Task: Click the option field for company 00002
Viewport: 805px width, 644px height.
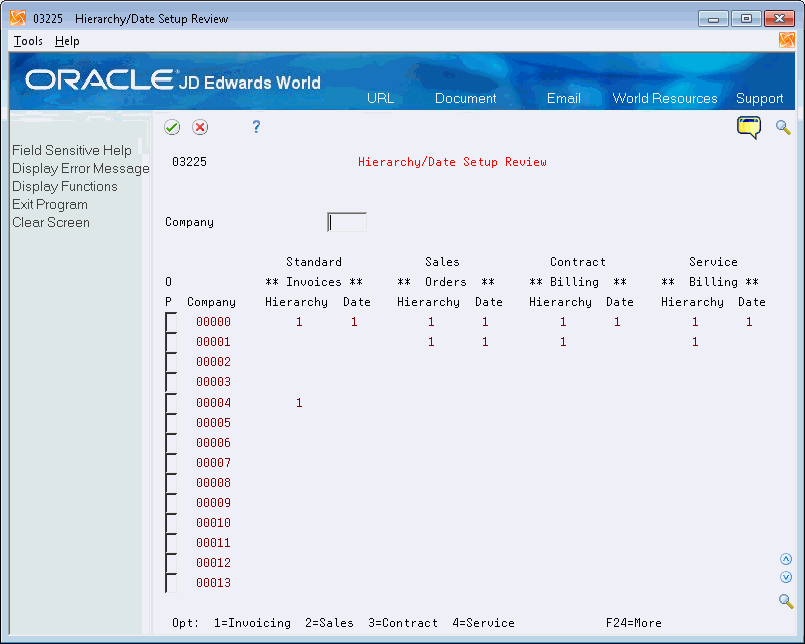Action: pos(171,362)
